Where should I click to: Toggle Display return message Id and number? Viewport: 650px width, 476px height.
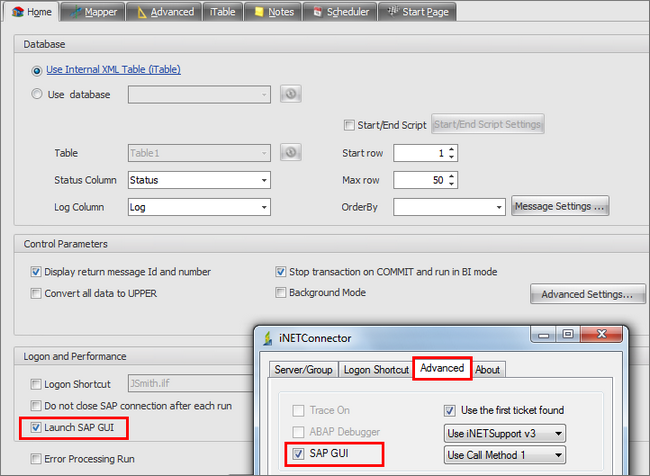point(36,272)
